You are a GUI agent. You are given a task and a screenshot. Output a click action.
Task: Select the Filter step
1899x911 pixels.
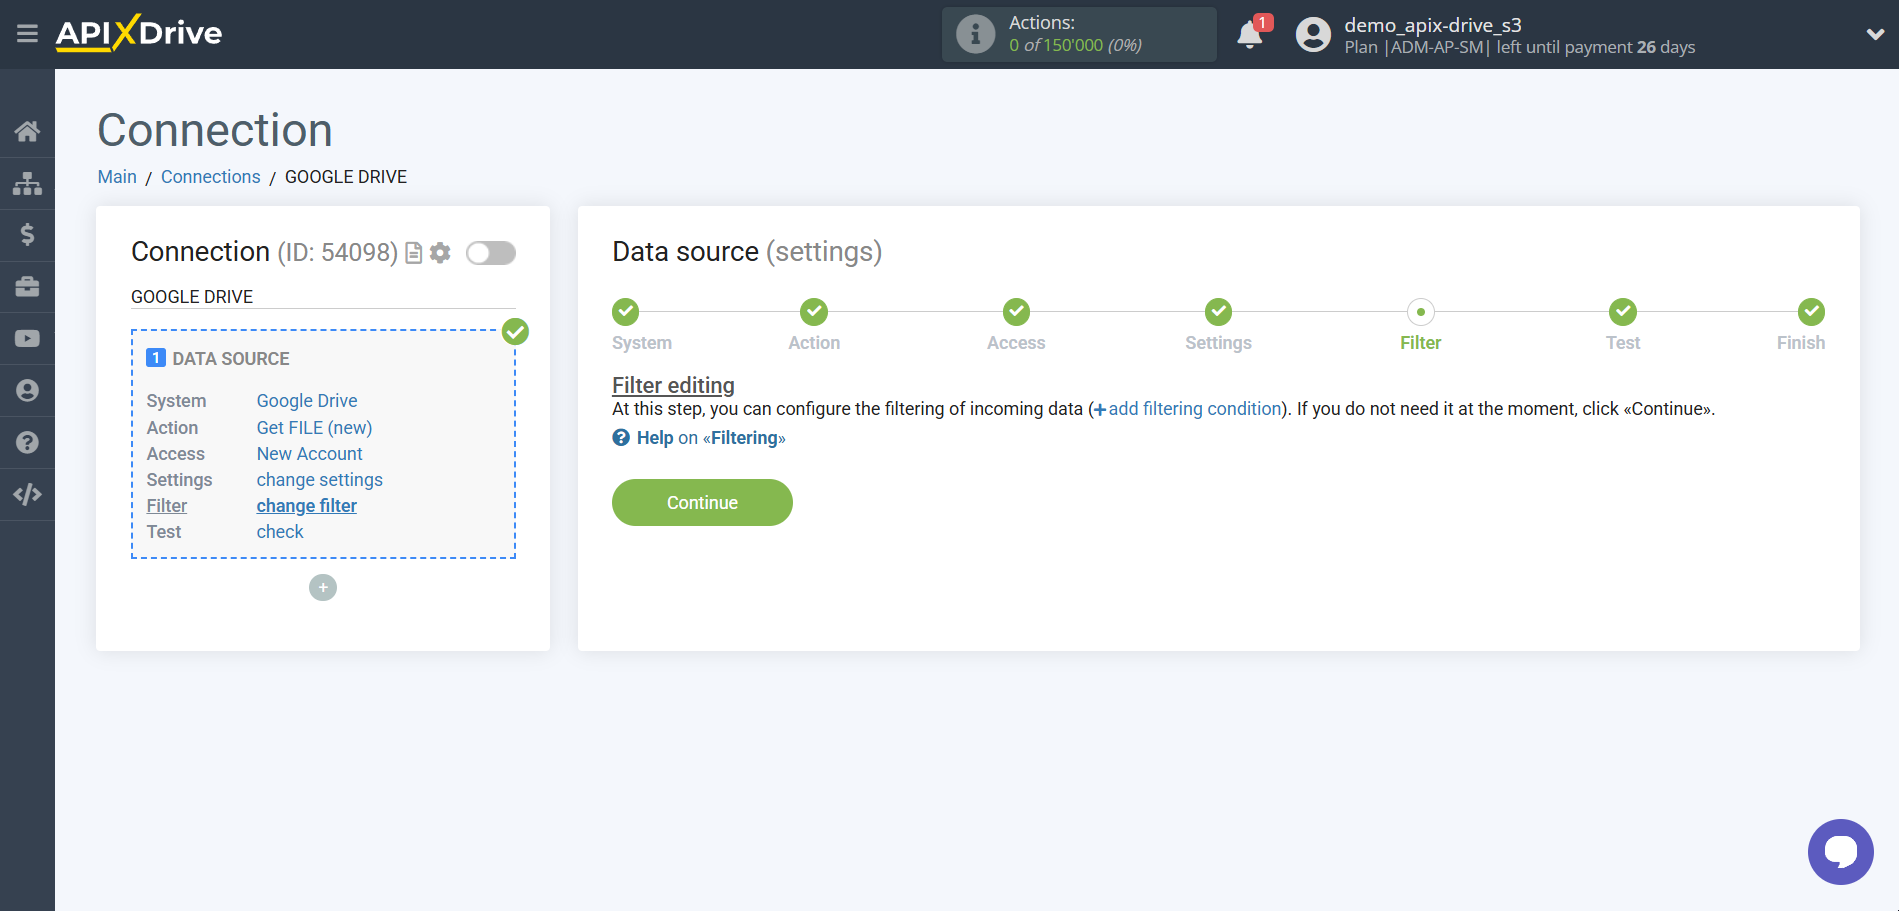coord(1420,312)
